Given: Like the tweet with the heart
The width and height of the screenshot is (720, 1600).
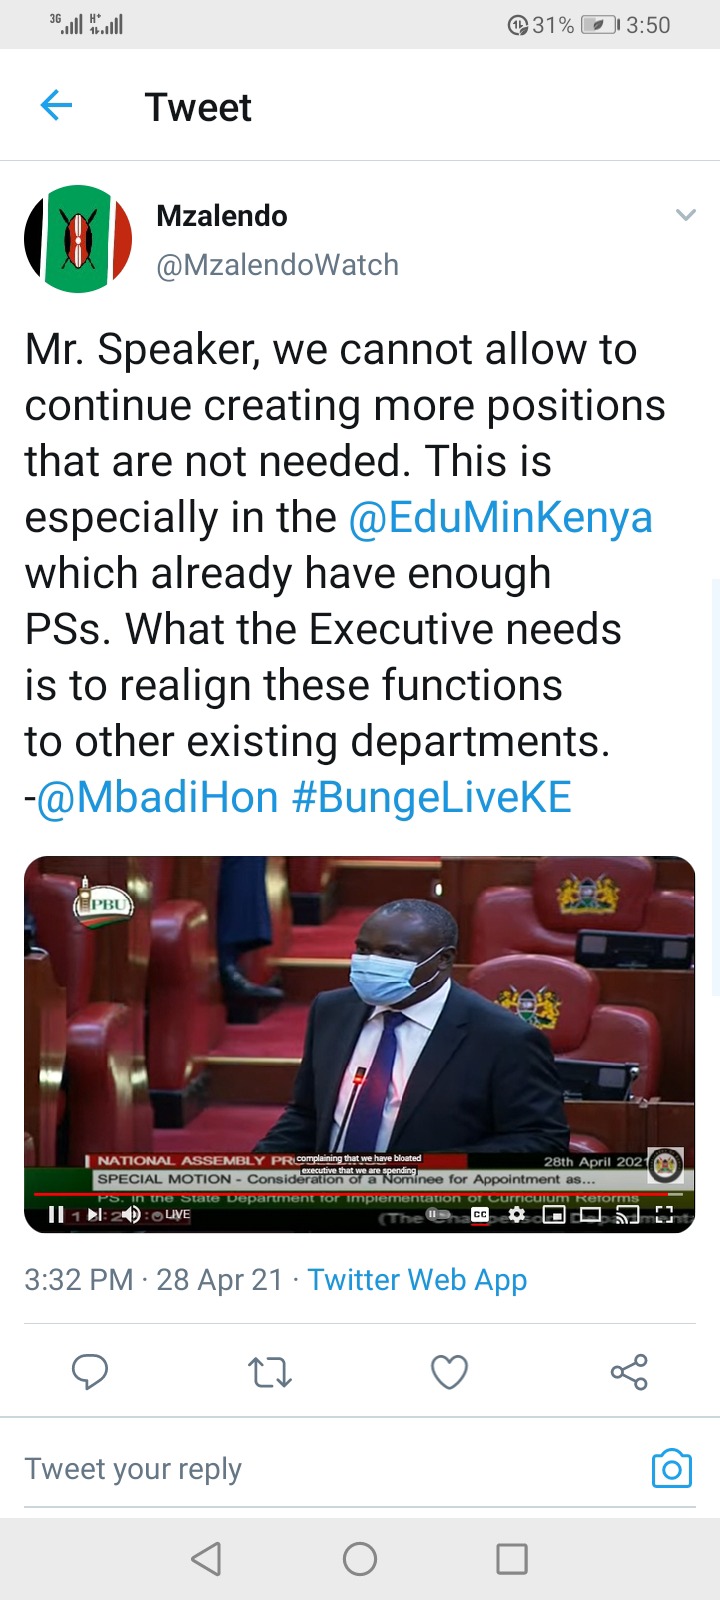Looking at the screenshot, I should [449, 1372].
